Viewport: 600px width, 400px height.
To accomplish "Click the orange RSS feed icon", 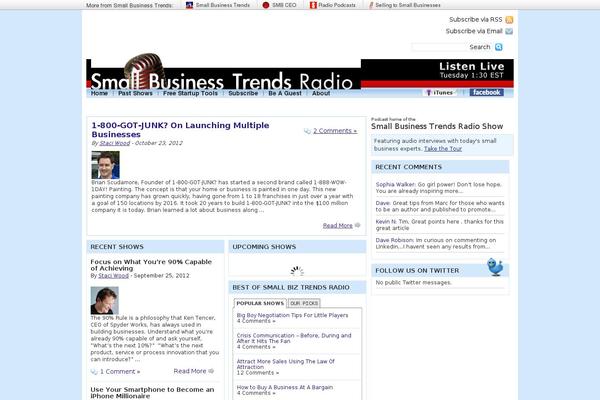I will [x=509, y=20].
